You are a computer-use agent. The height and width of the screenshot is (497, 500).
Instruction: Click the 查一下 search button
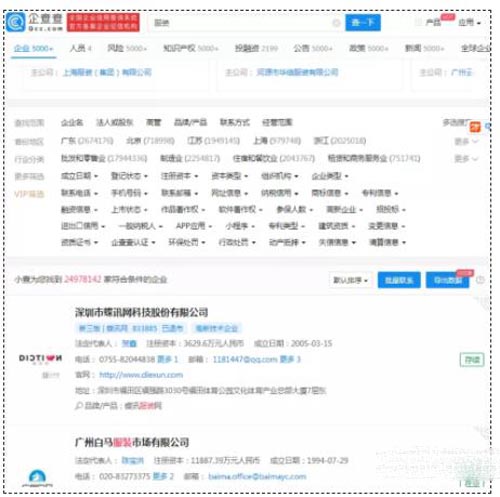(x=363, y=23)
